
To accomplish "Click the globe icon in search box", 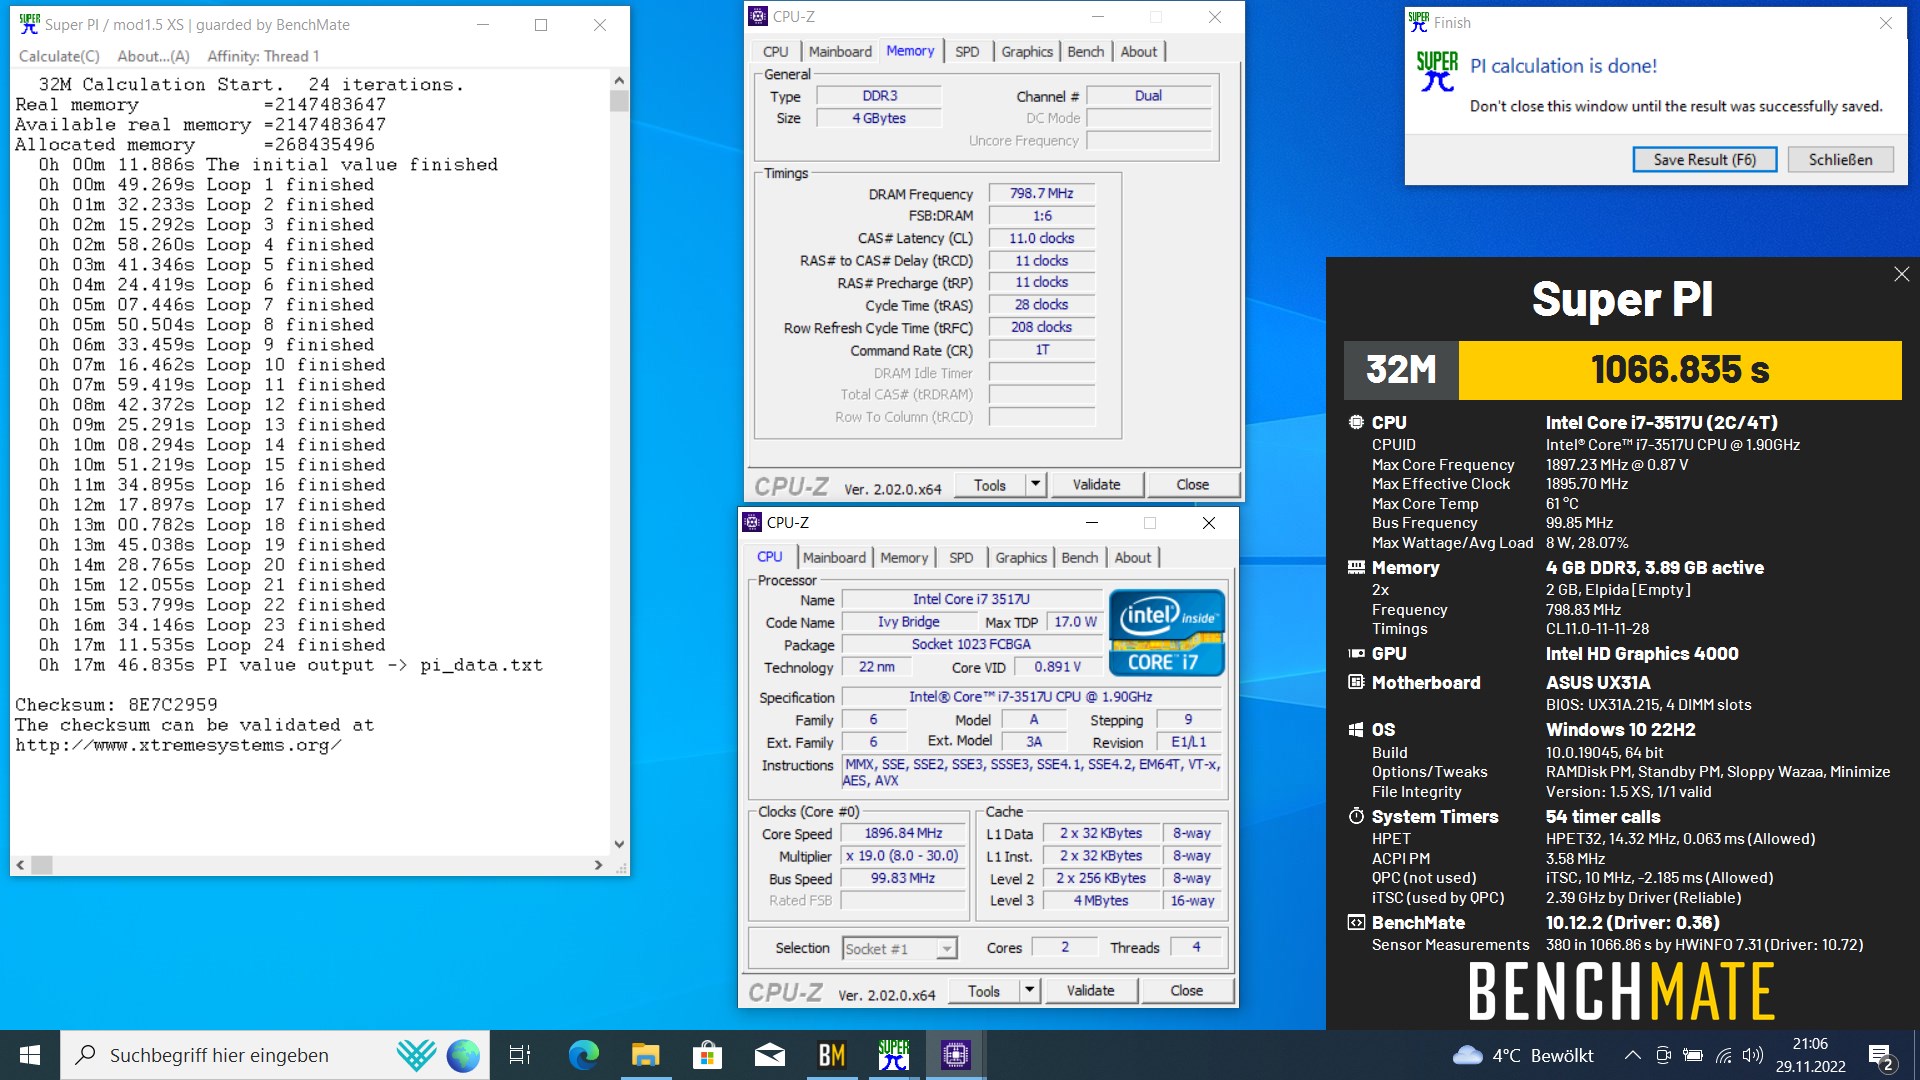I will tap(463, 1055).
